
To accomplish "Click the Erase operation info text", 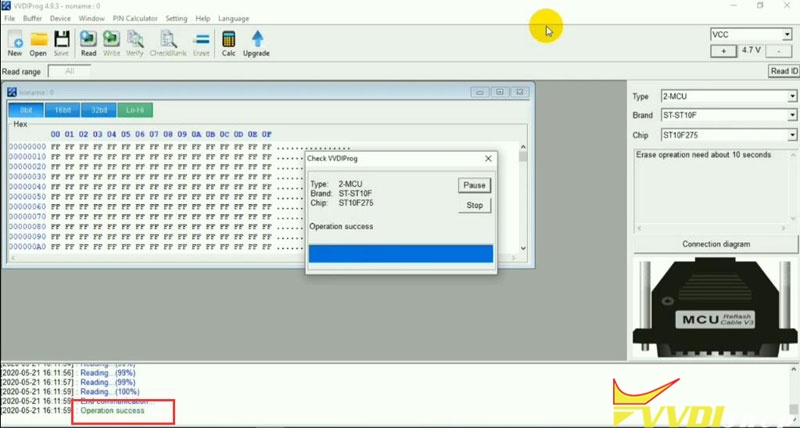I will pyautogui.click(x=704, y=155).
